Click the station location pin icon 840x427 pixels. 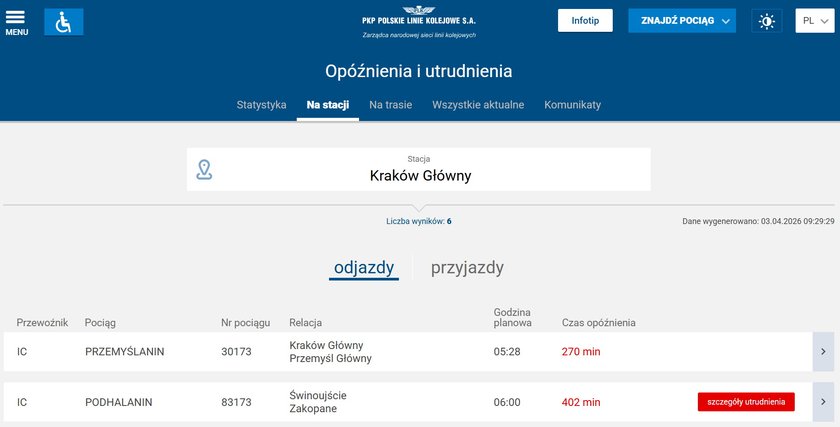[204, 169]
